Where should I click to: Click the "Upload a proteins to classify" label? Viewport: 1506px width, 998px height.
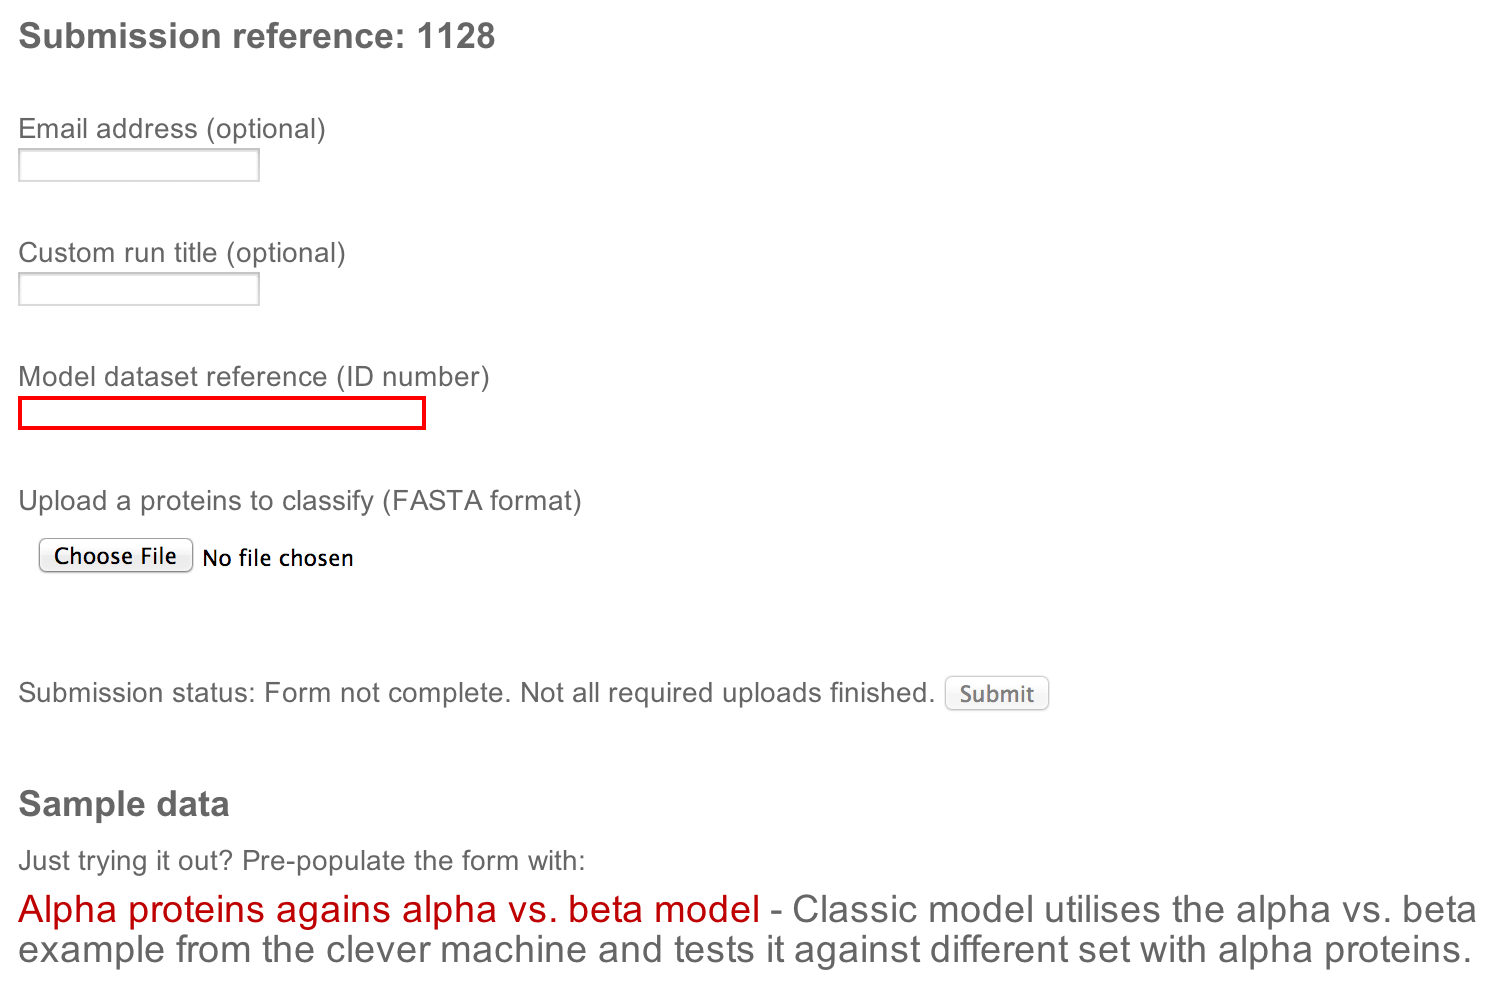click(196, 501)
